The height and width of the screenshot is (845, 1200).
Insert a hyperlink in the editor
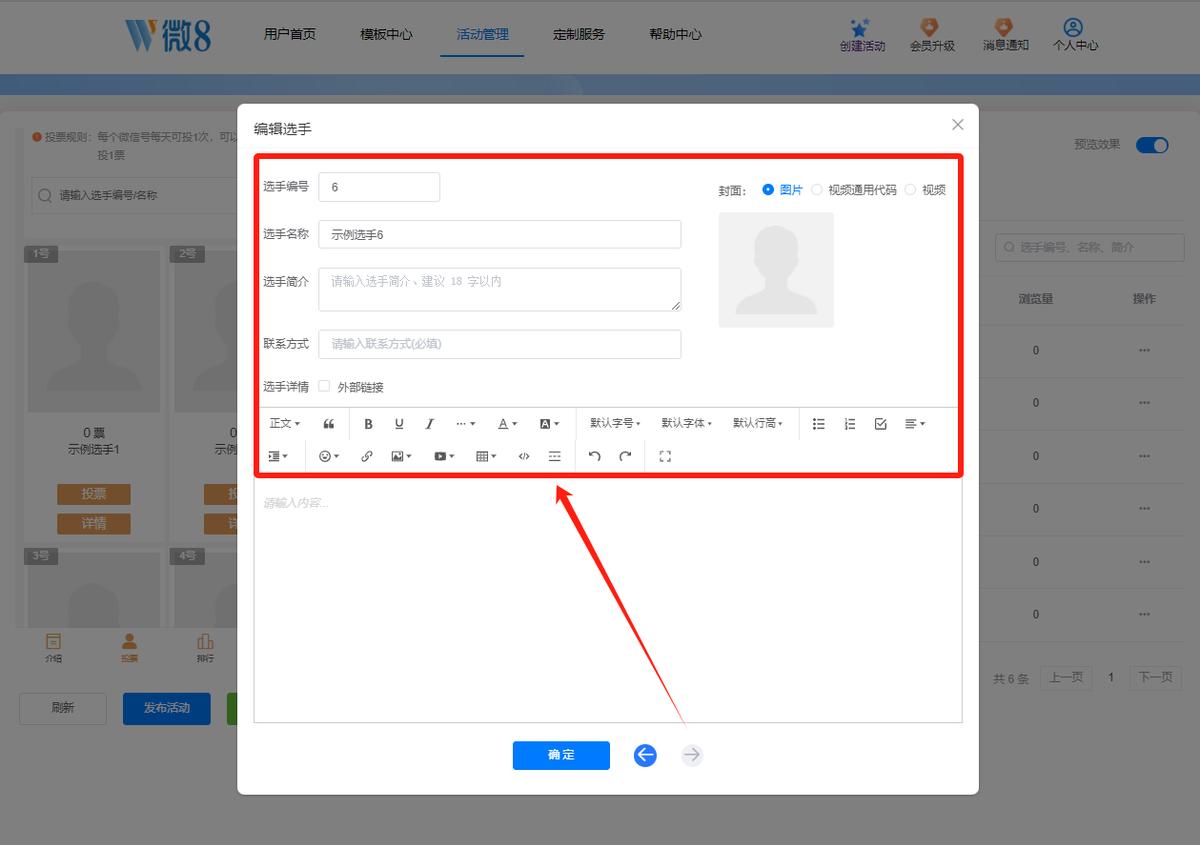367,456
